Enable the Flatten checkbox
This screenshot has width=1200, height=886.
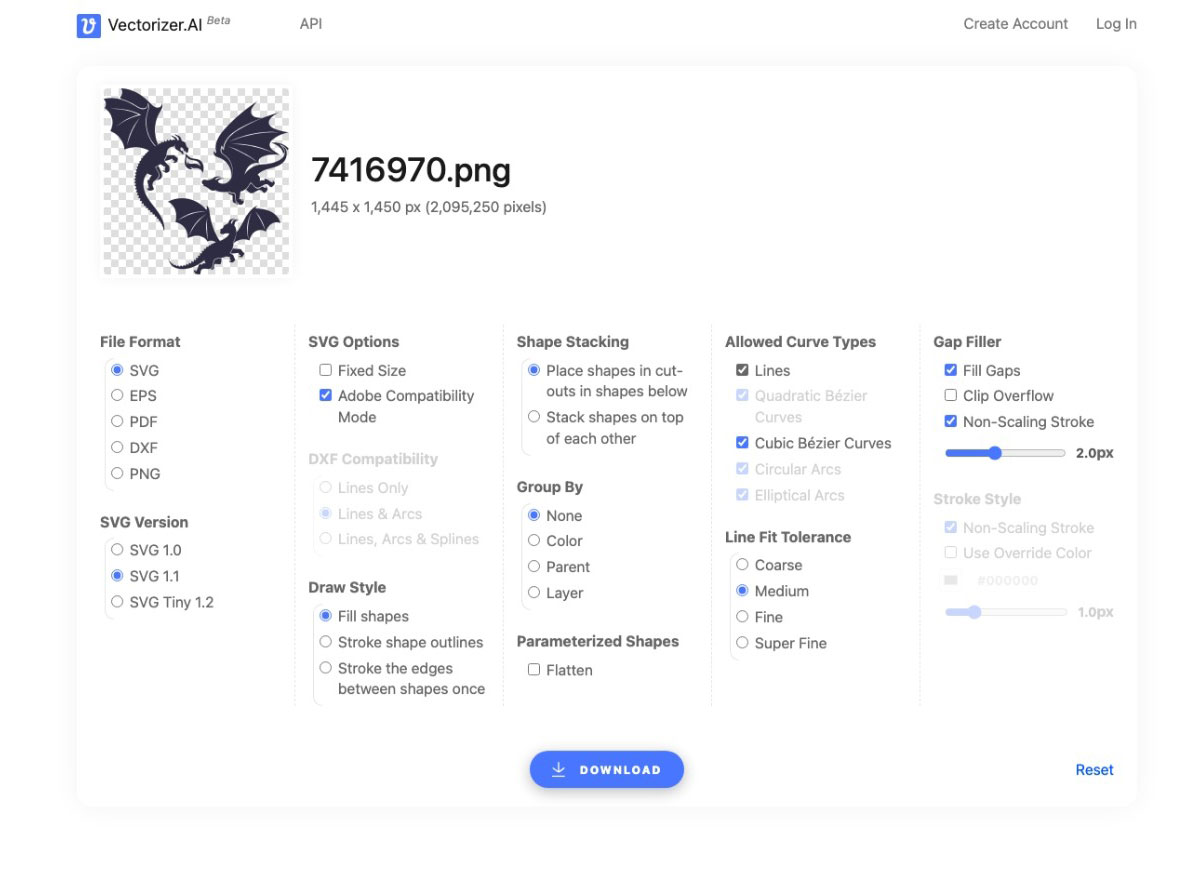534,670
